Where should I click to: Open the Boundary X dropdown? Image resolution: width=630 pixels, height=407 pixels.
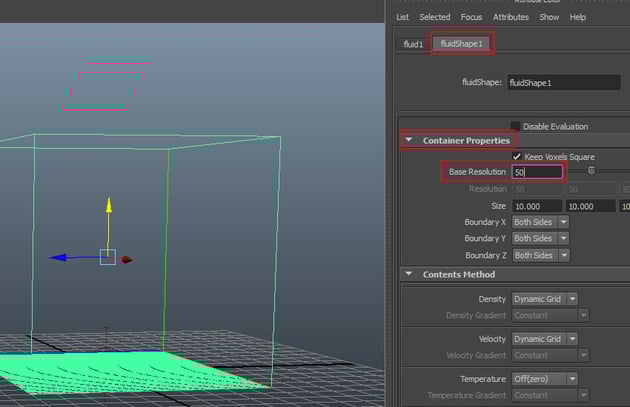(x=540, y=222)
